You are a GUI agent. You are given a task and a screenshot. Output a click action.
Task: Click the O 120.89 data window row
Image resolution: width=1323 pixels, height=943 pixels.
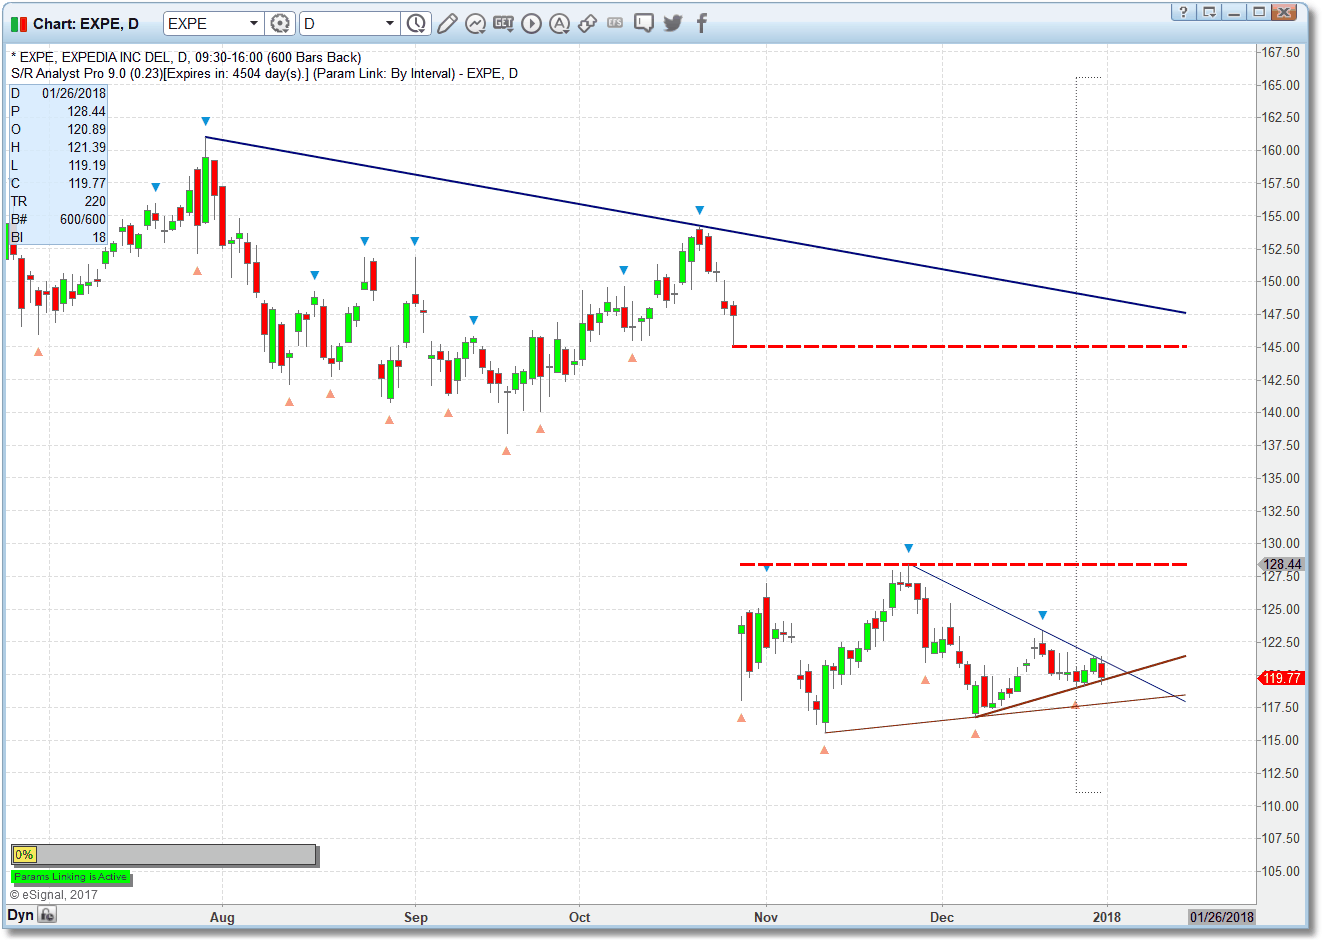[58, 129]
